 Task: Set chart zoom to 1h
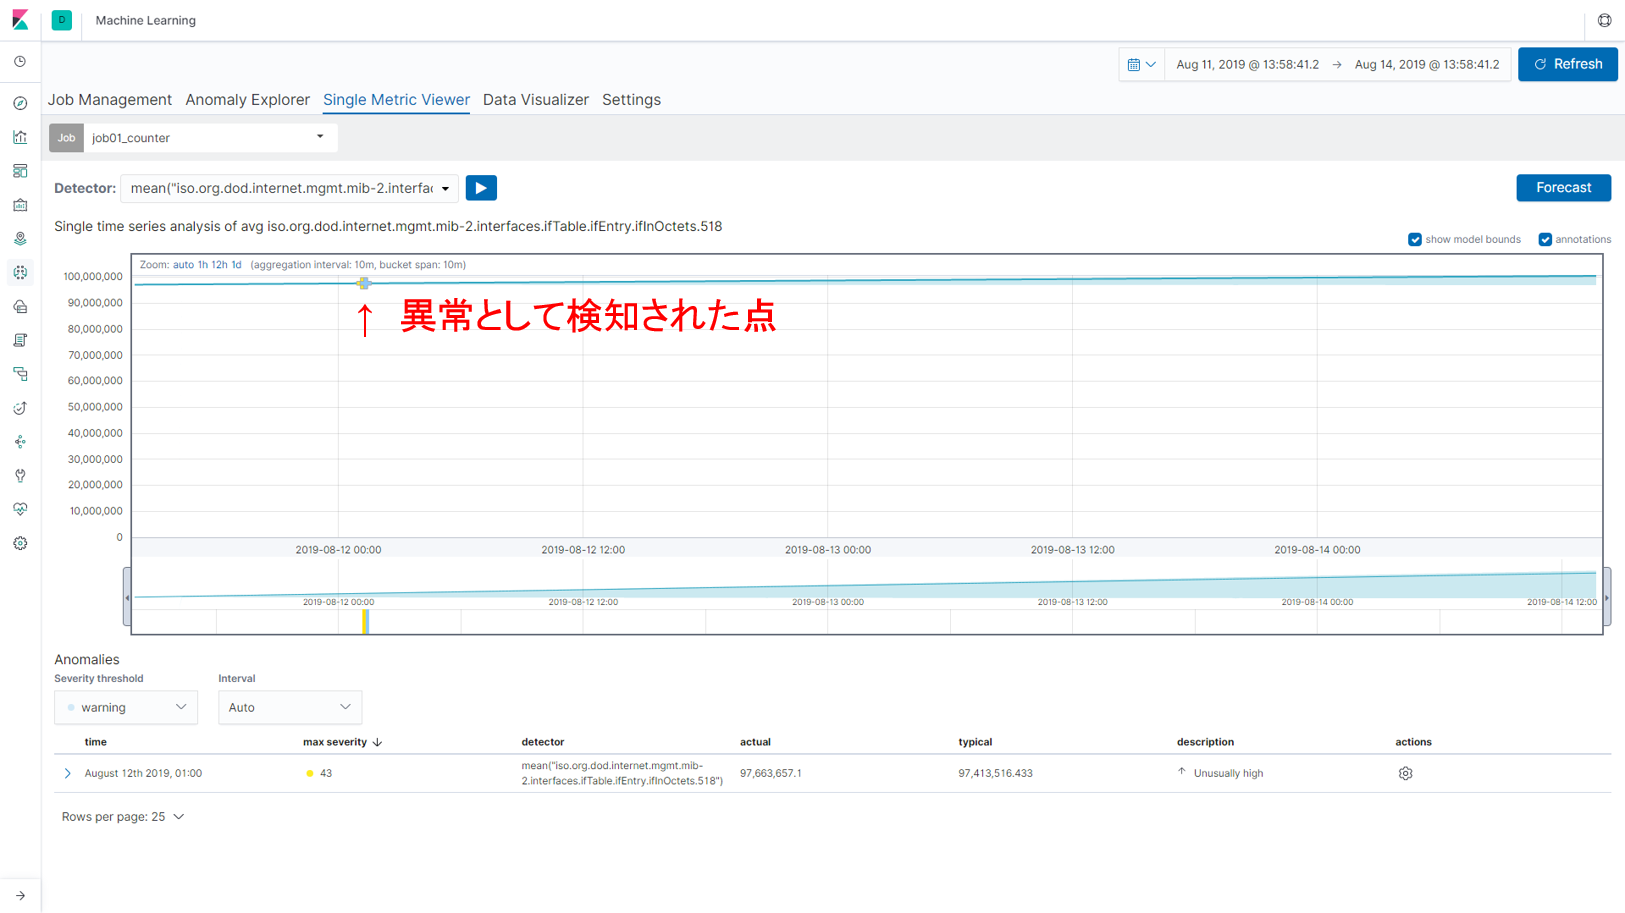coord(203,265)
